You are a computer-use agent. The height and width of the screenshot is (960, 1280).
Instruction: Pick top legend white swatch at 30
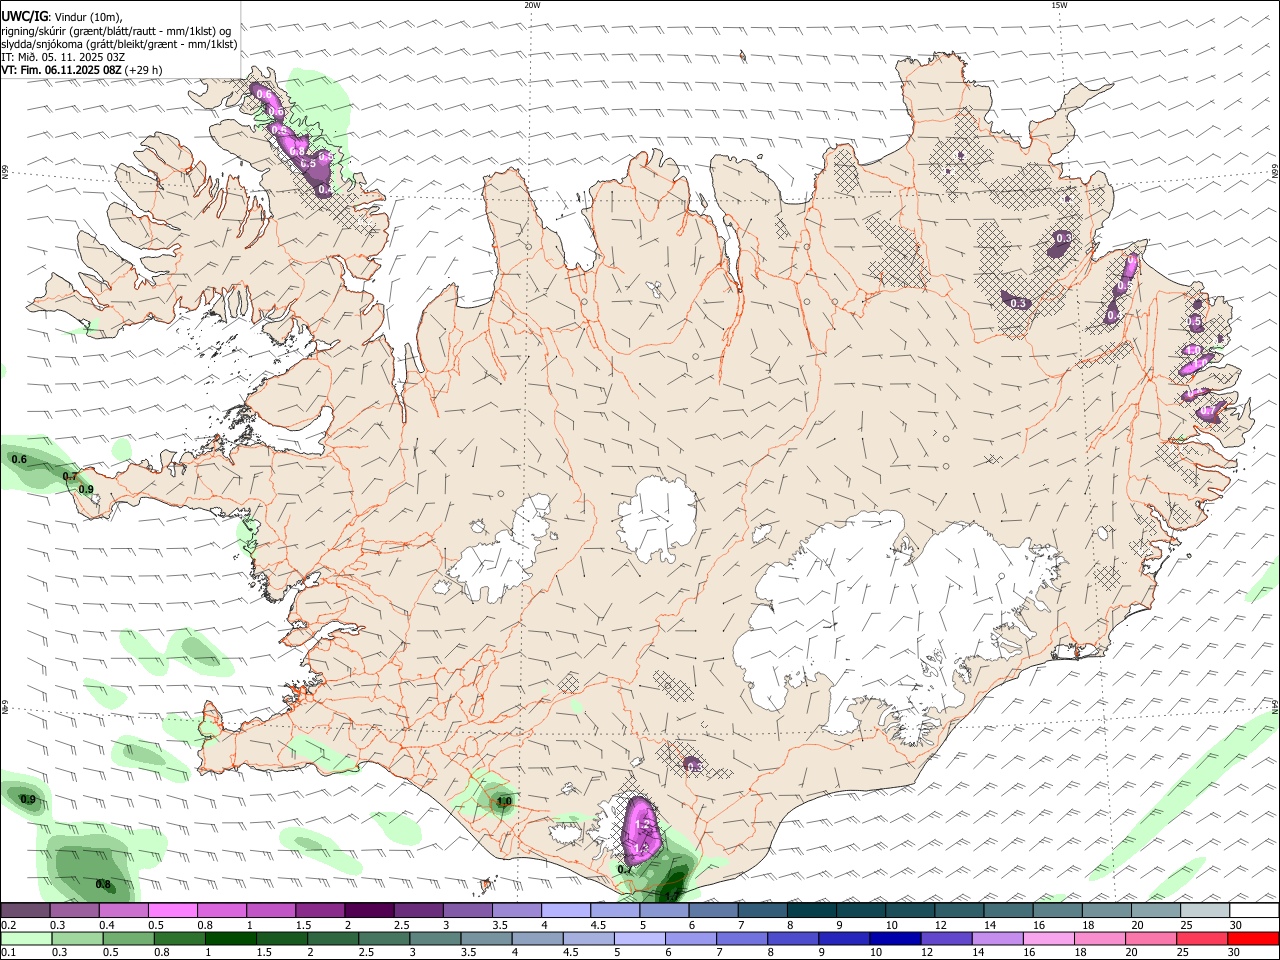(x=1254, y=910)
